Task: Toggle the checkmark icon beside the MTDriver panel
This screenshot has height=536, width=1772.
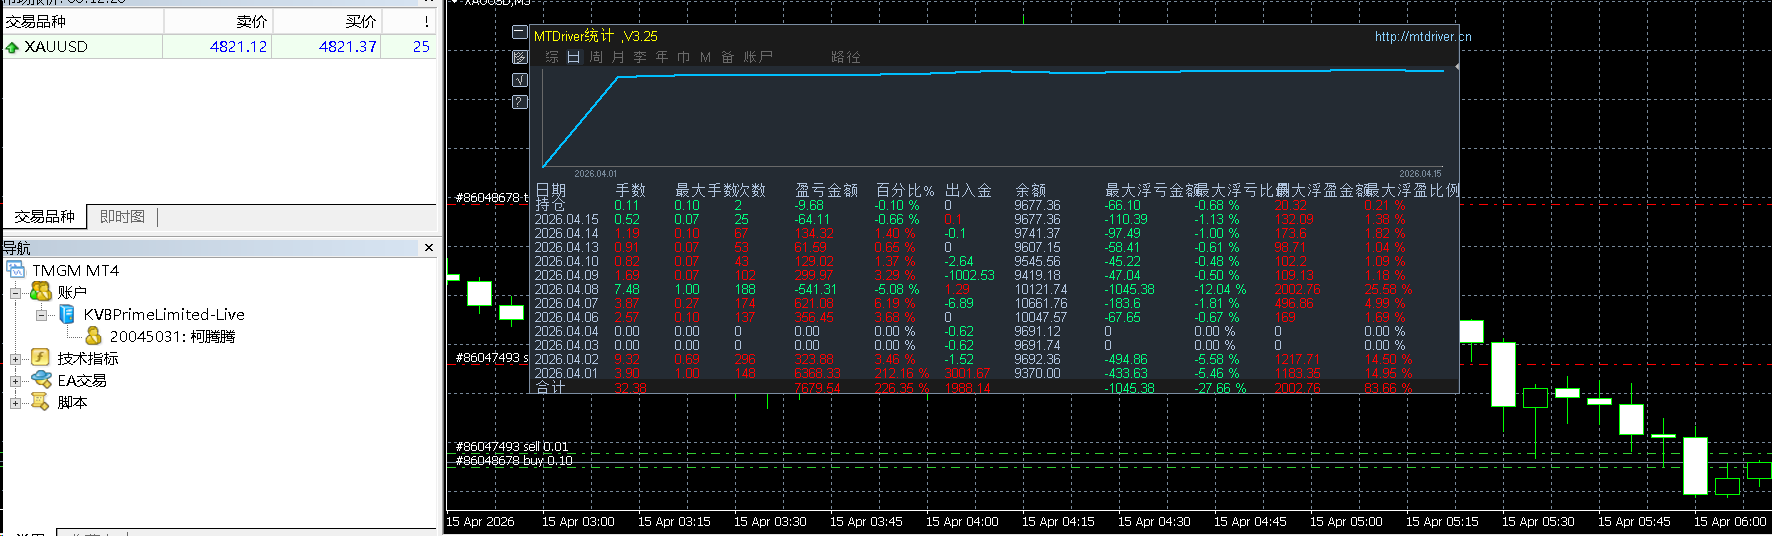Action: 520,79
